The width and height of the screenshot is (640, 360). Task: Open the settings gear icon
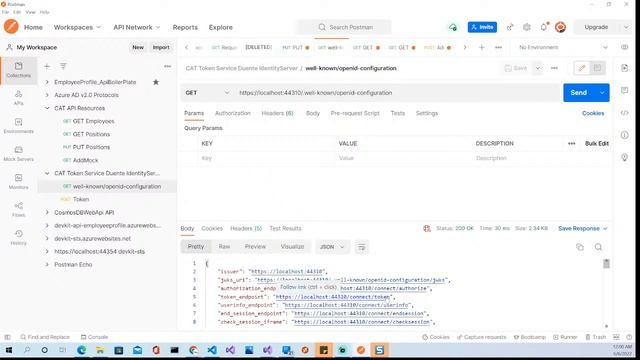click(x=527, y=27)
